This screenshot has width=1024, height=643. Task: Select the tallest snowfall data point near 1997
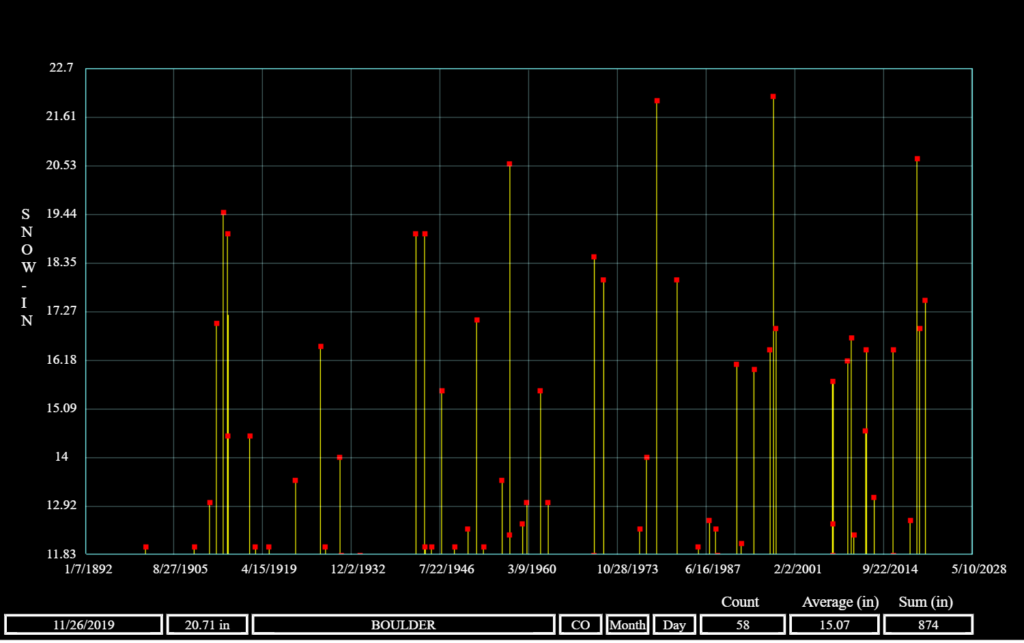773,97
